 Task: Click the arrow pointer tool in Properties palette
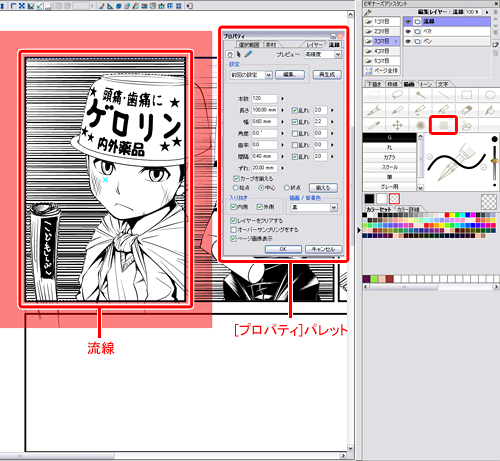click(x=239, y=54)
